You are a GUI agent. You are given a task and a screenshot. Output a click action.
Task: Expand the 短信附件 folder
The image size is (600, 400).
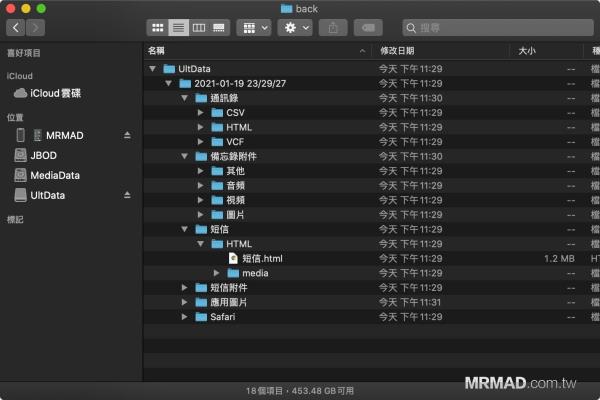click(x=184, y=287)
